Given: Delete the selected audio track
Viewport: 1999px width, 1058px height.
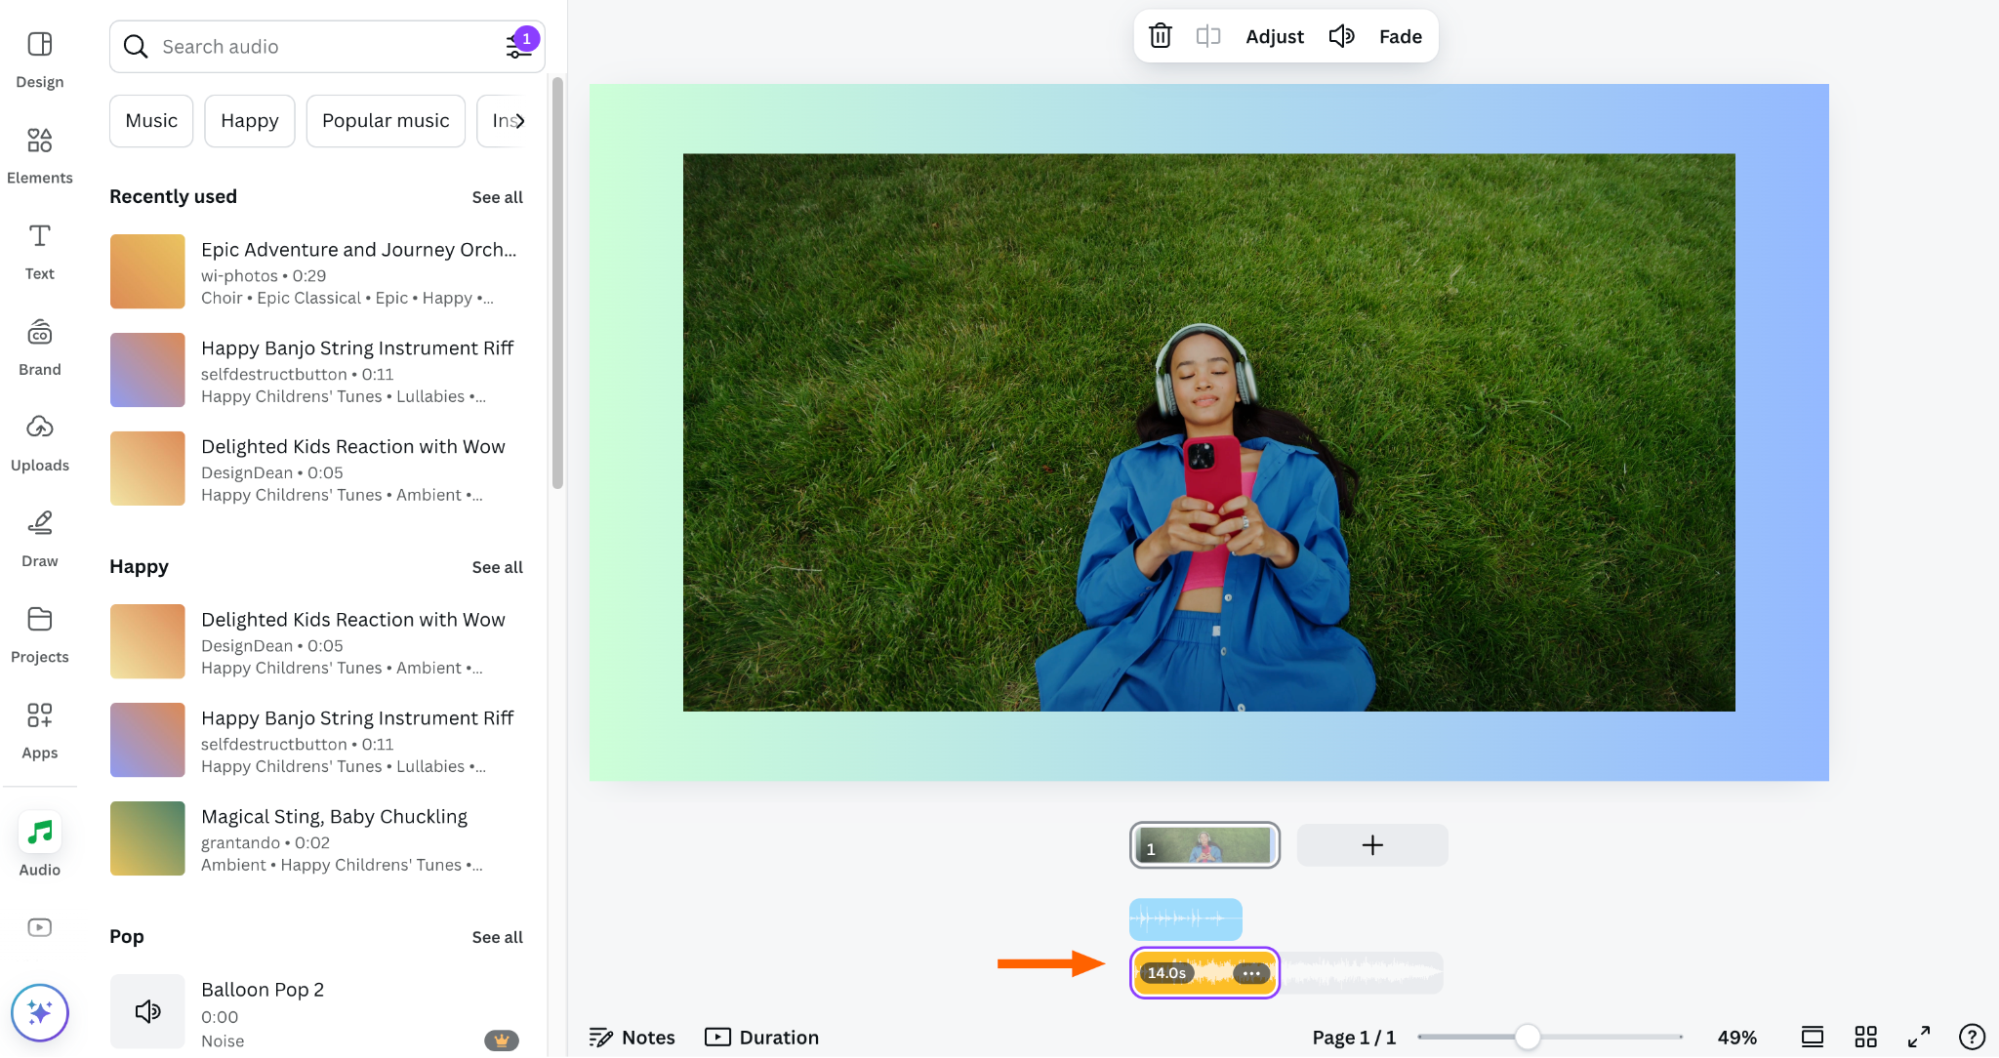Looking at the screenshot, I should 1160,36.
